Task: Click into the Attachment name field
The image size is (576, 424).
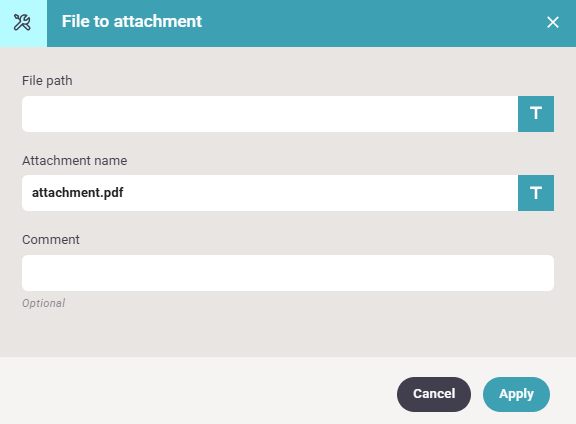Action: [270, 193]
